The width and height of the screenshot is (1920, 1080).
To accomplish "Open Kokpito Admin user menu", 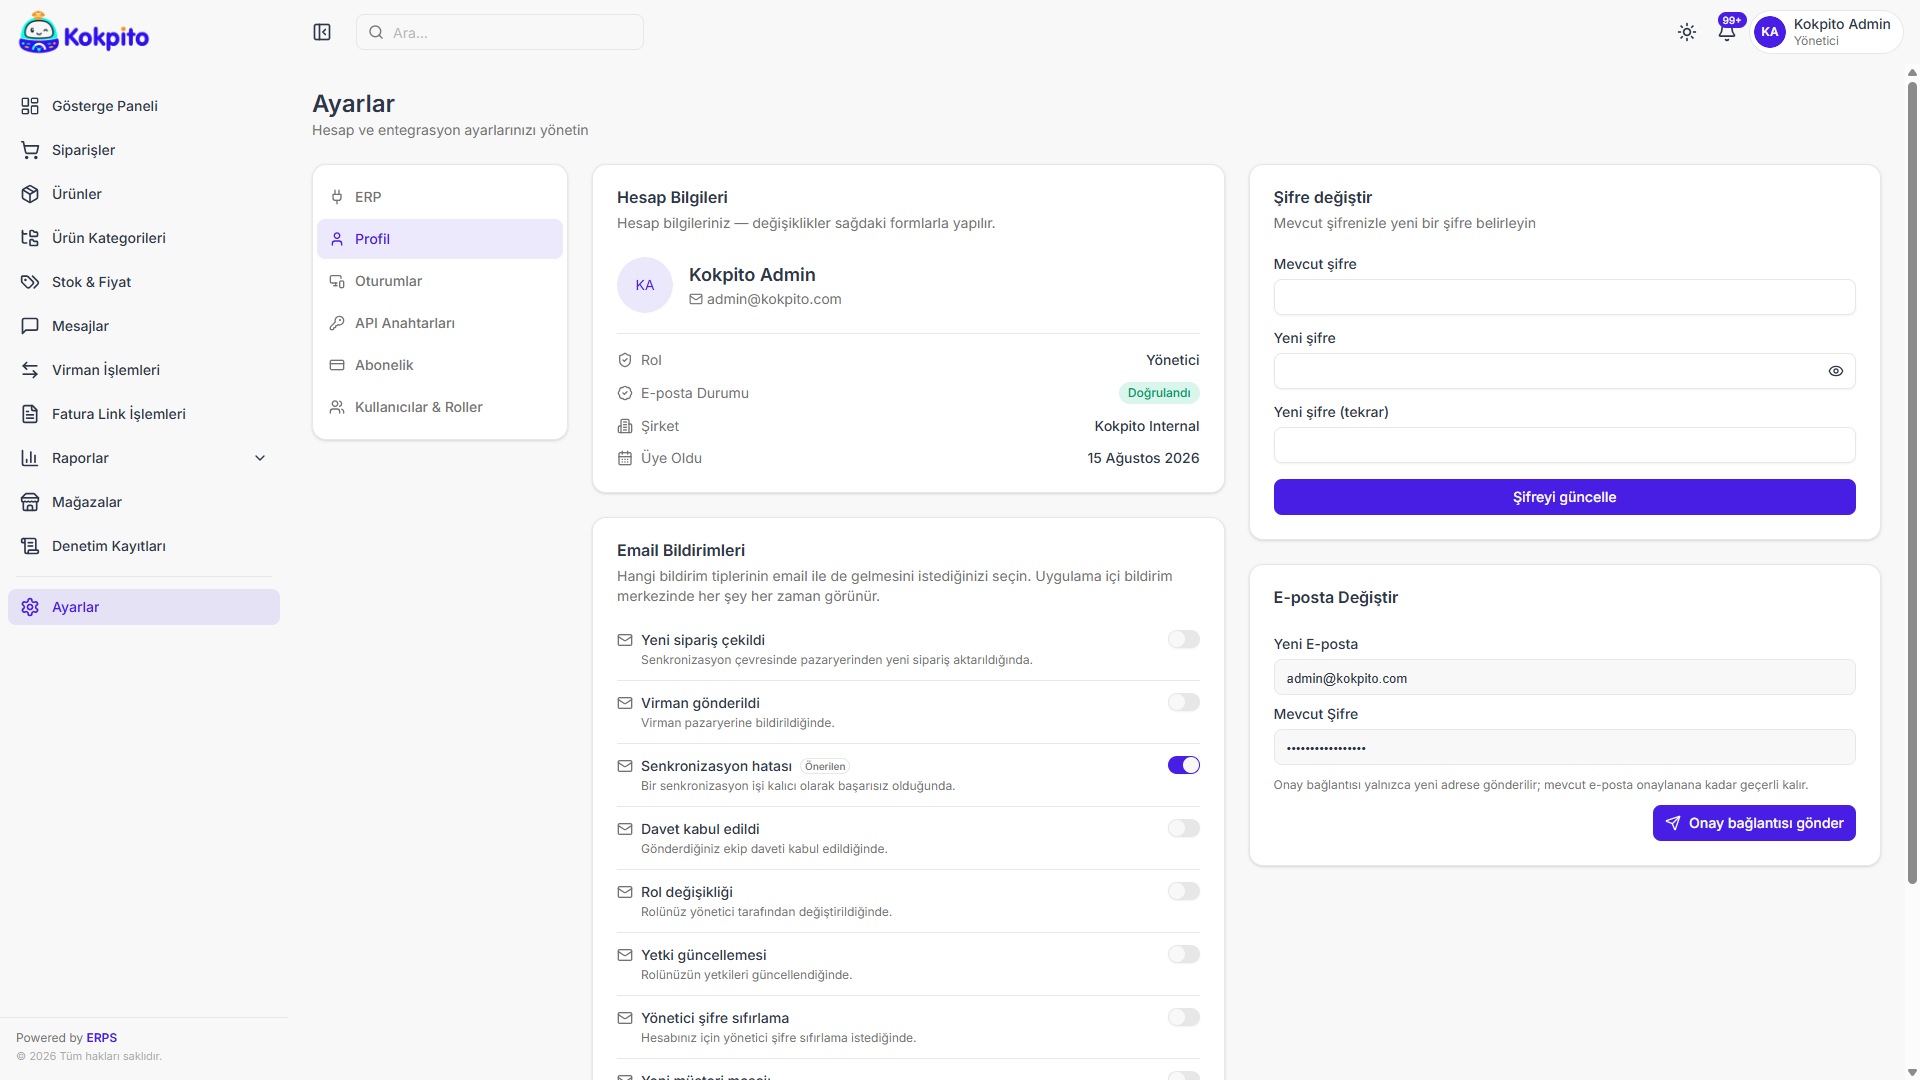I will (1828, 32).
